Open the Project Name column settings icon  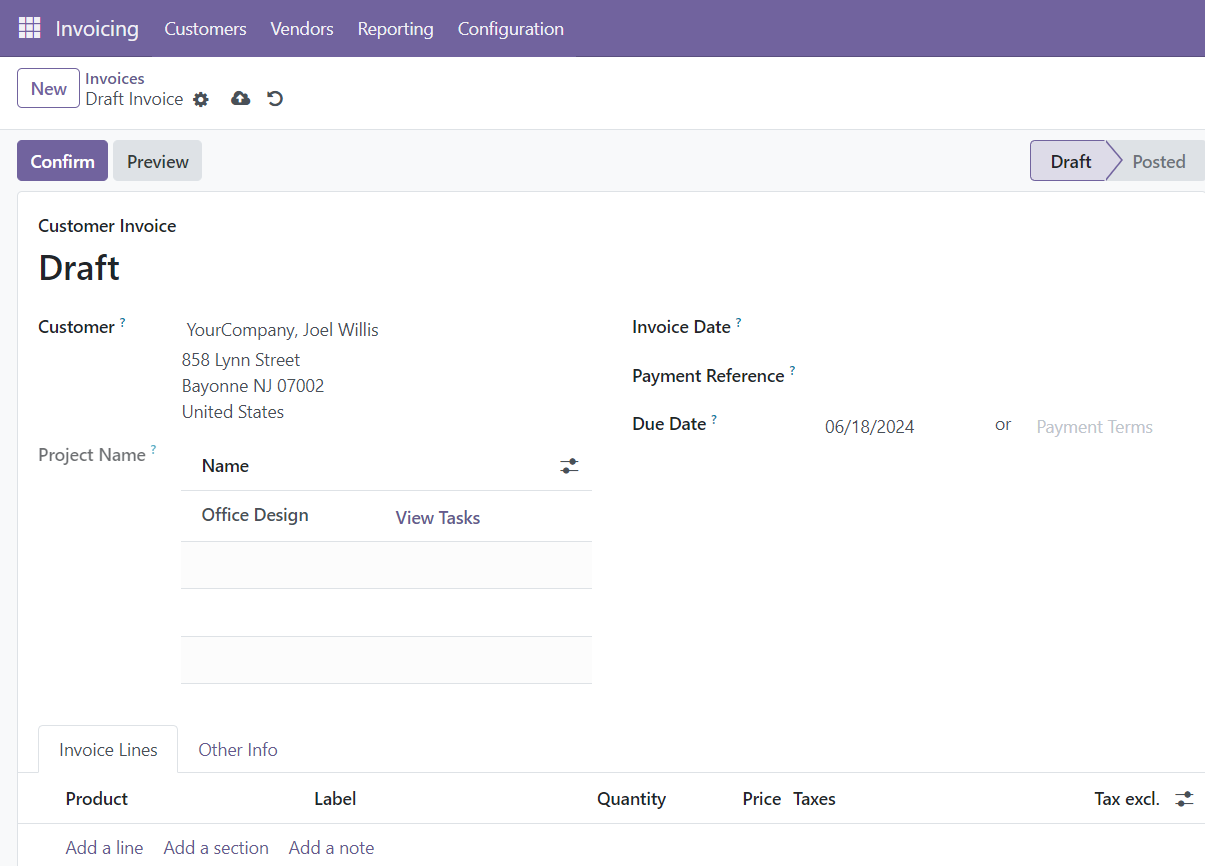pyautogui.click(x=569, y=466)
